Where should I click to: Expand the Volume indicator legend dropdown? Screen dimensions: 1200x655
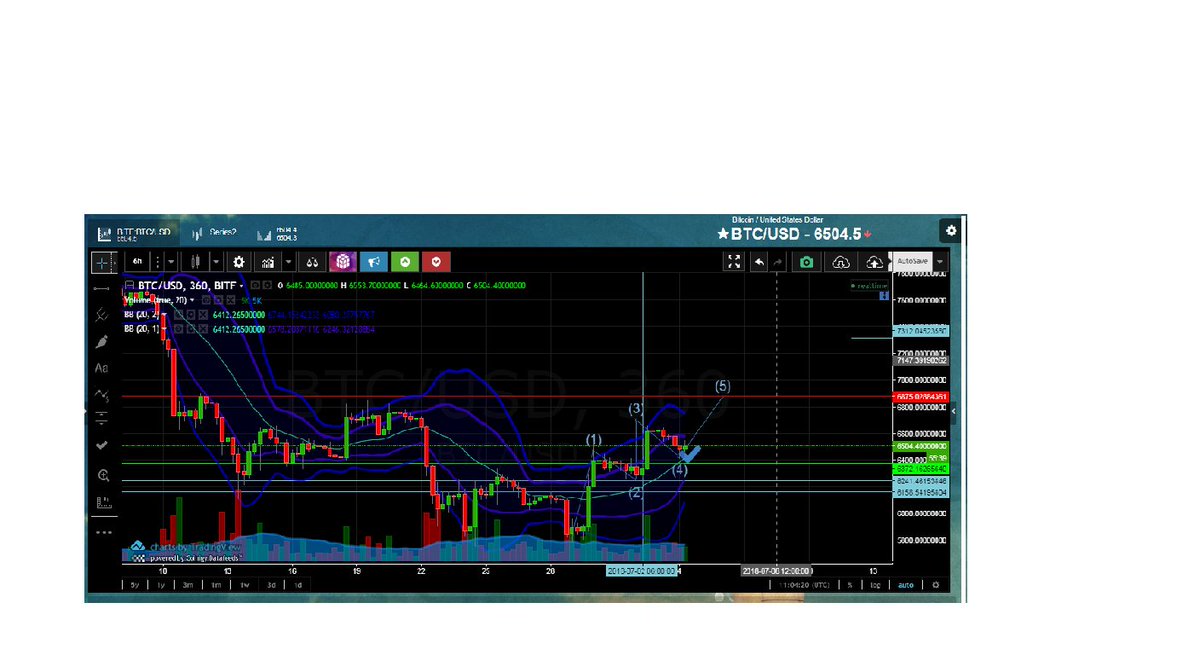tap(192, 300)
